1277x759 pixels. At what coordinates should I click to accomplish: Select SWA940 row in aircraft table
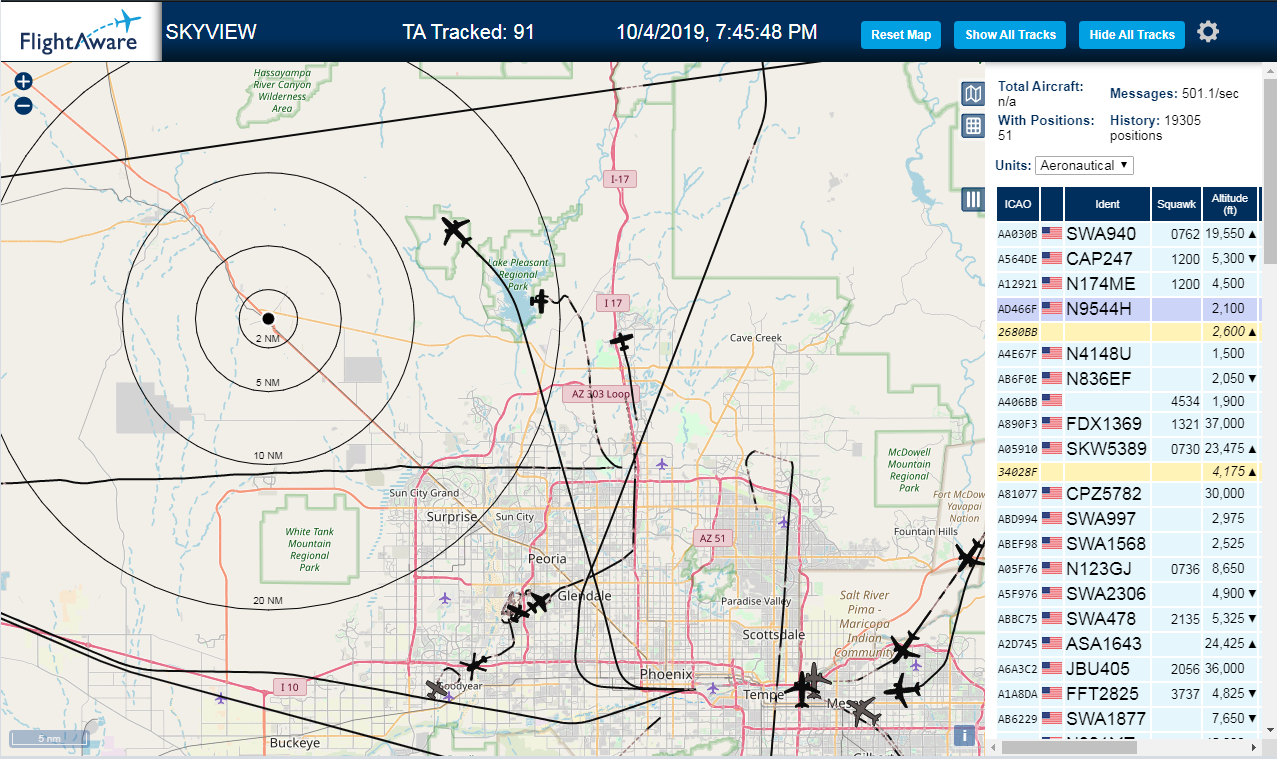coord(1127,234)
